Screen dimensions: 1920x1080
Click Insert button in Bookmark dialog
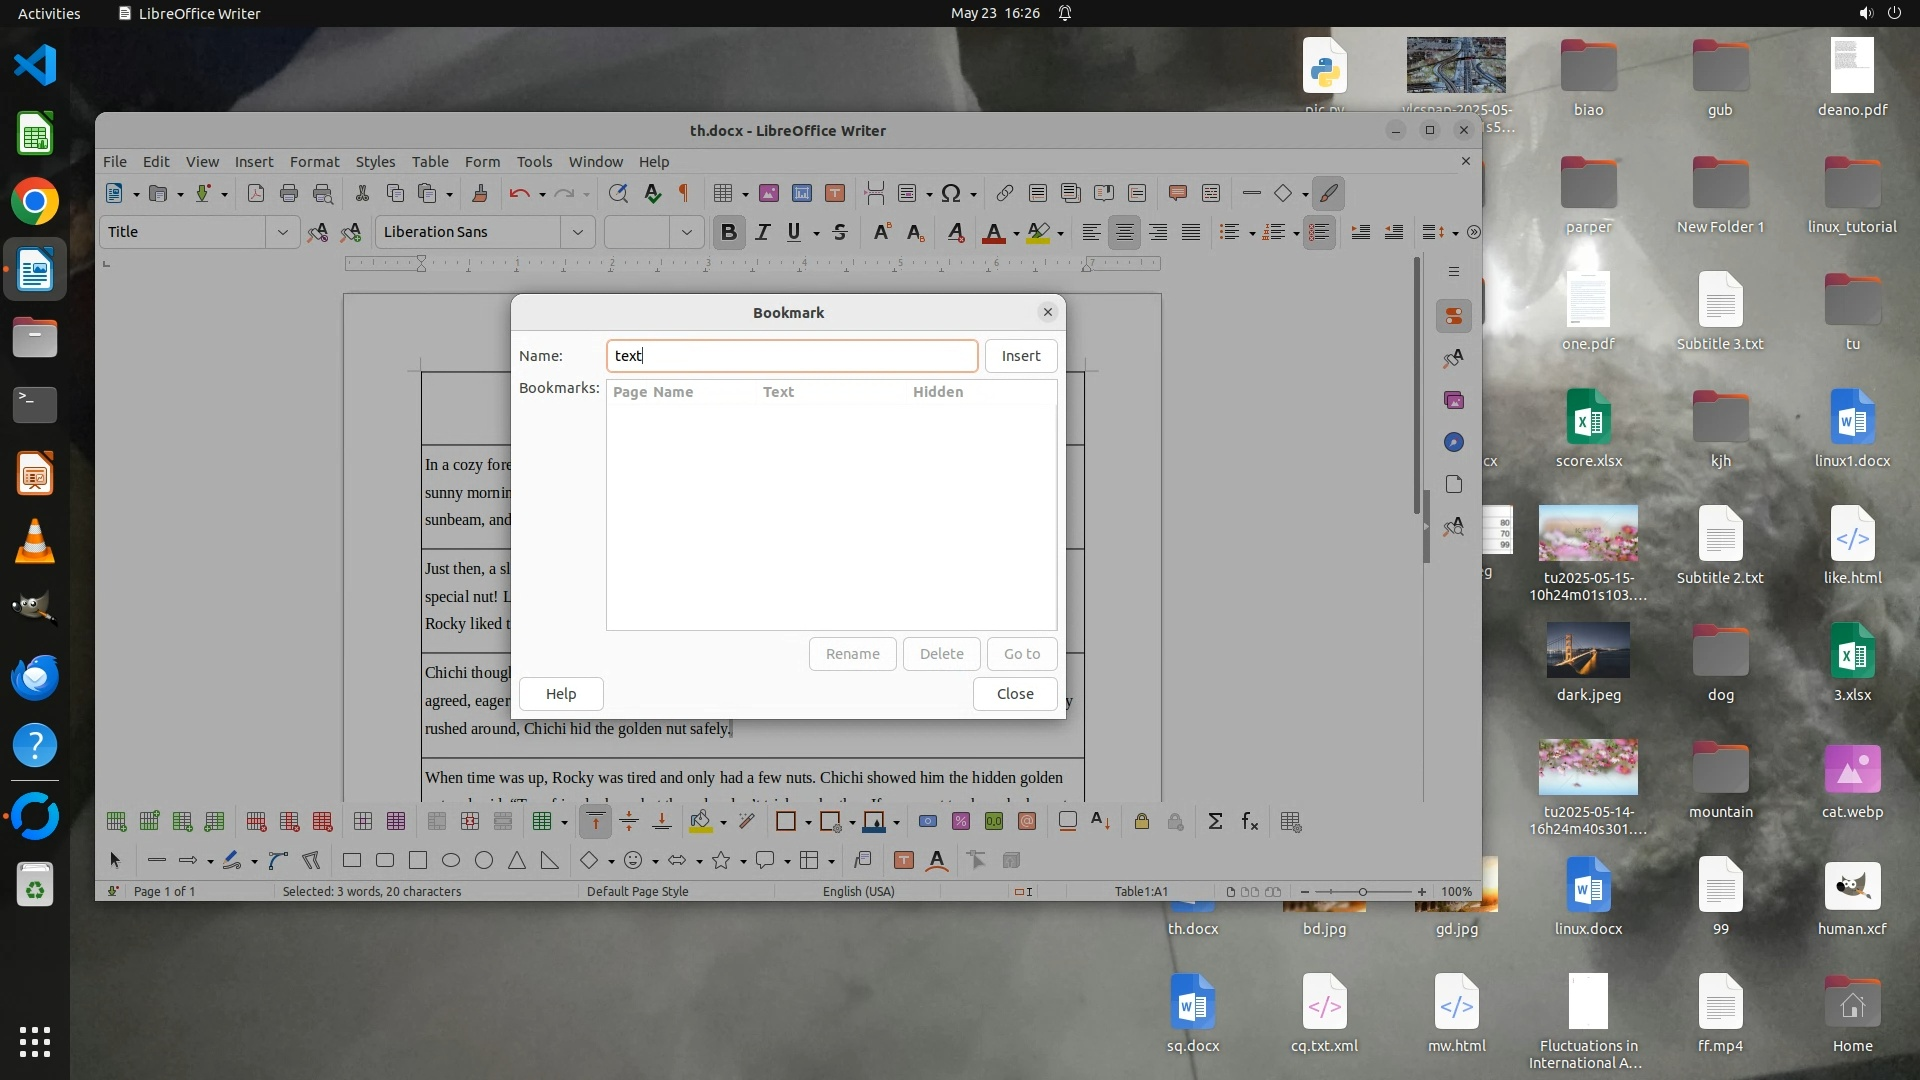(x=1020, y=356)
